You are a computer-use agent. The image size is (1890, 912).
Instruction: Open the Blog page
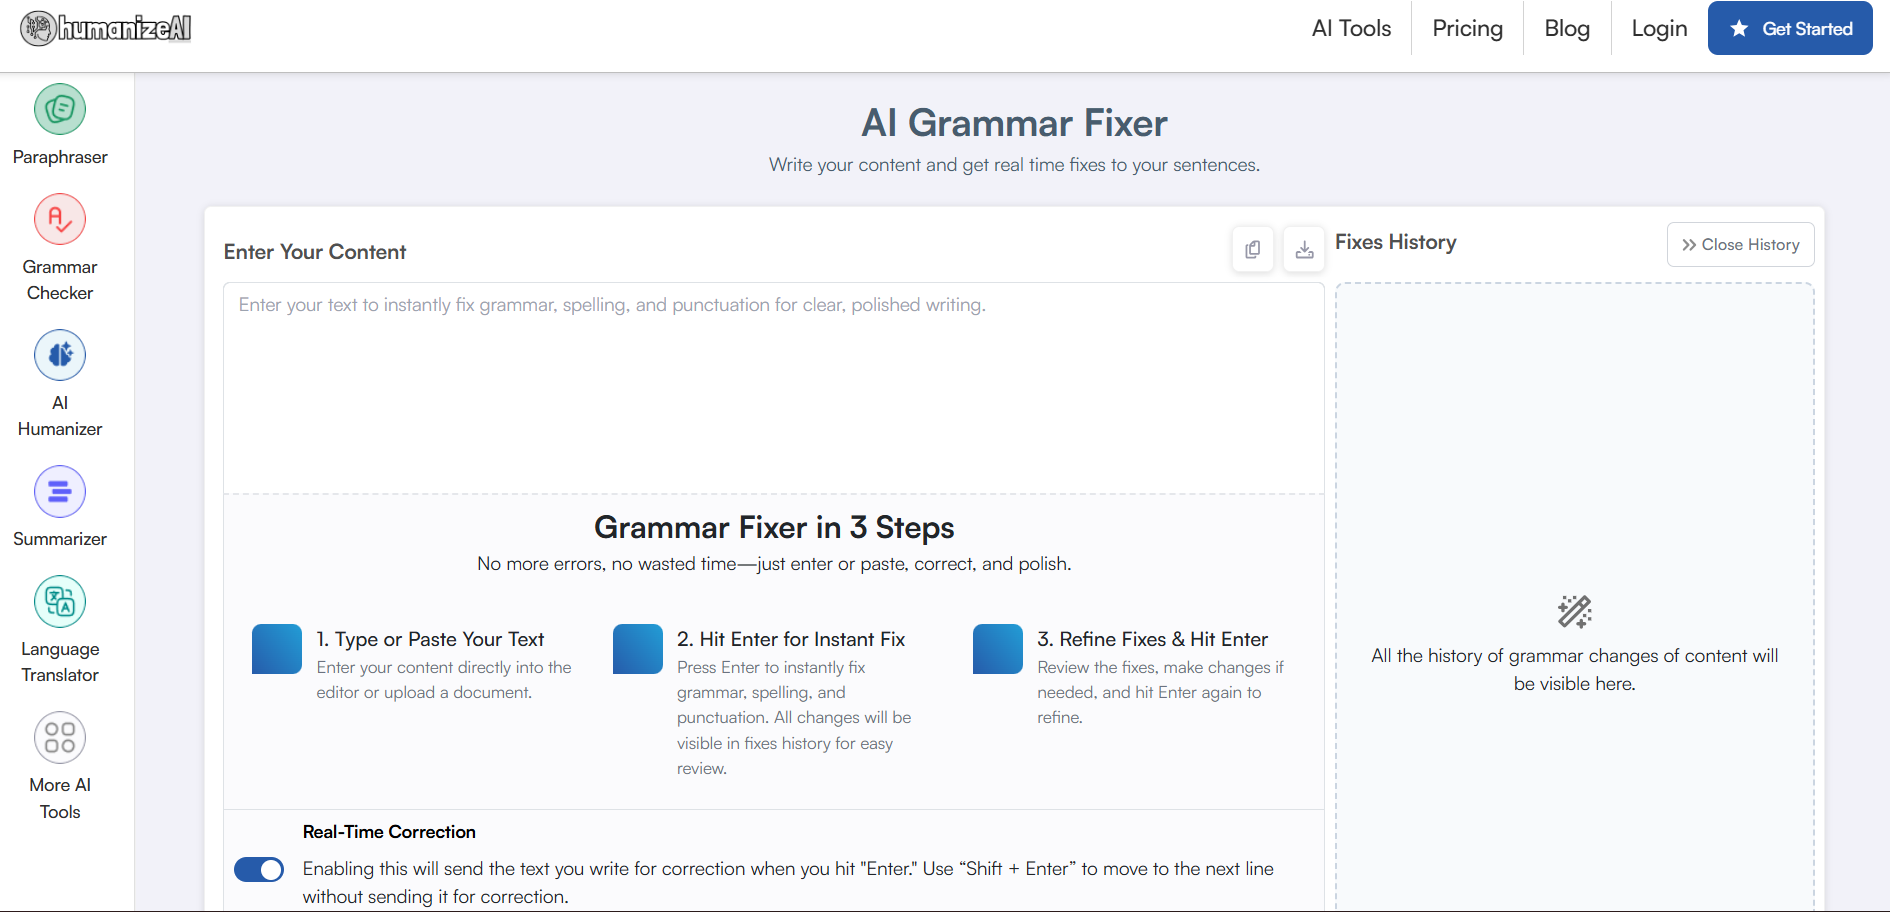pyautogui.click(x=1567, y=28)
